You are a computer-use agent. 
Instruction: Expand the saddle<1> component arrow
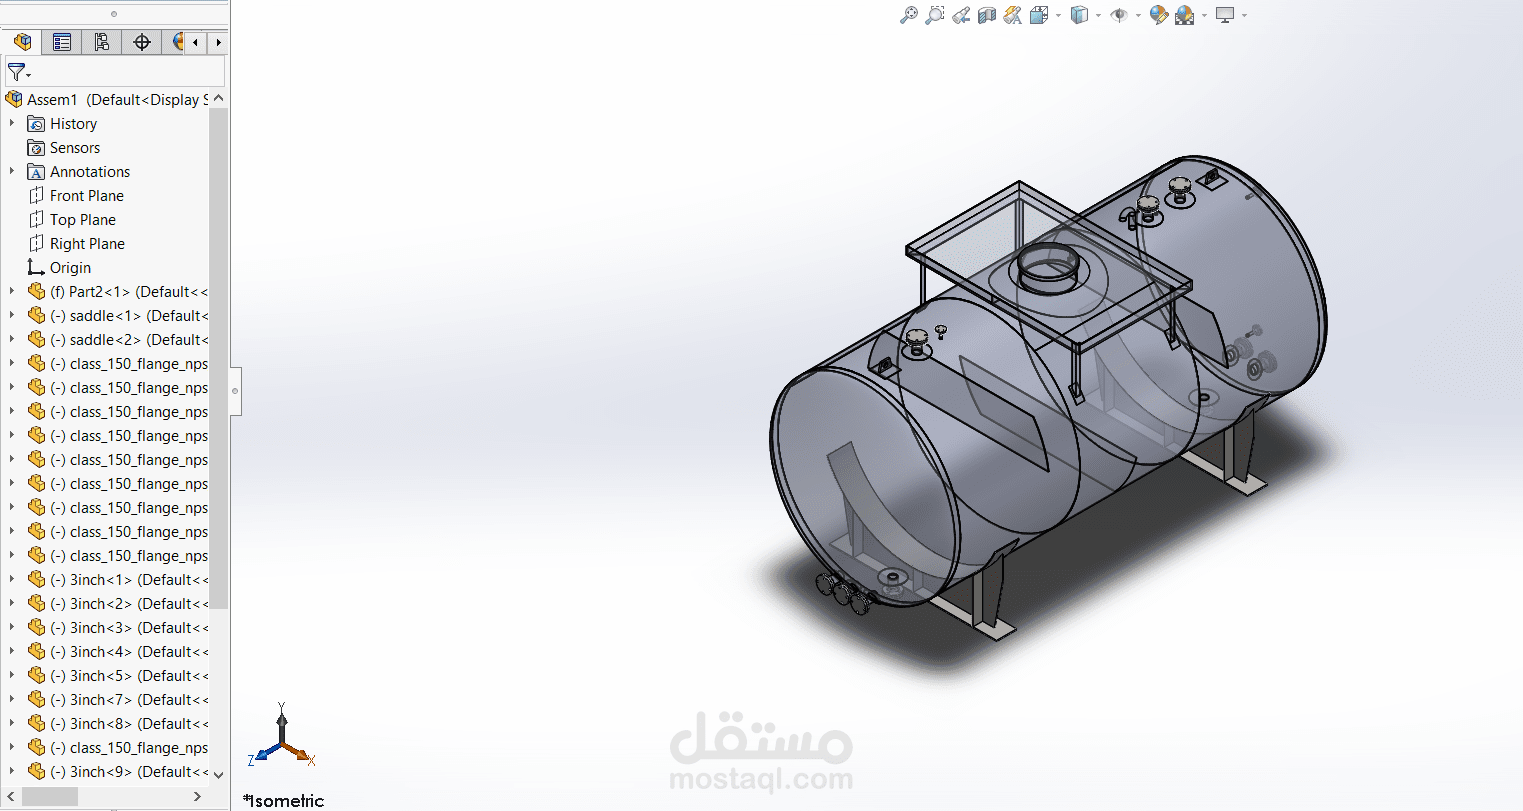click(x=12, y=315)
